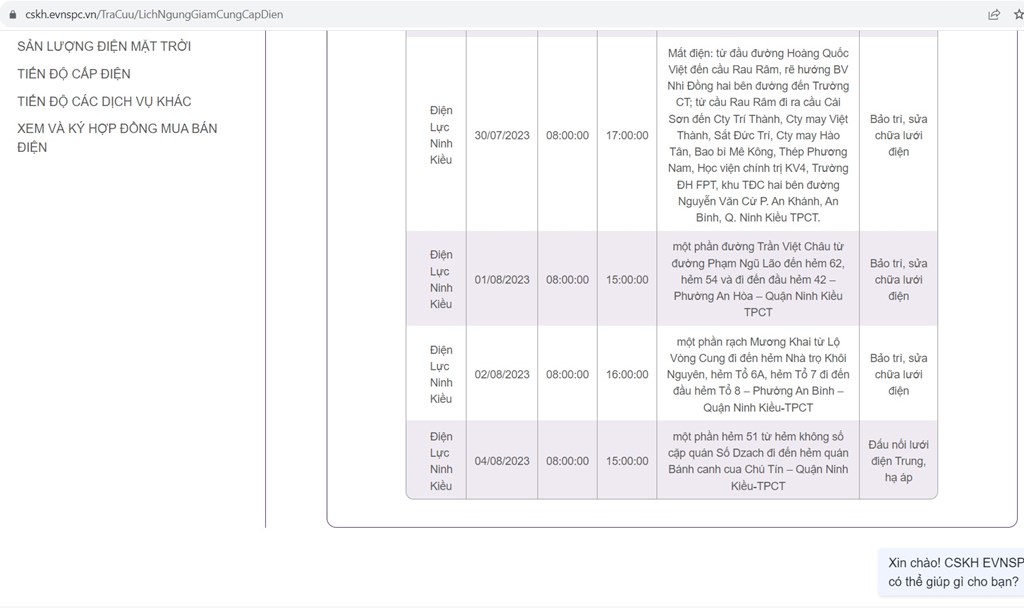Click the Đấu nối lưới điện reason cell
The width and height of the screenshot is (1024, 608).
click(x=898, y=461)
